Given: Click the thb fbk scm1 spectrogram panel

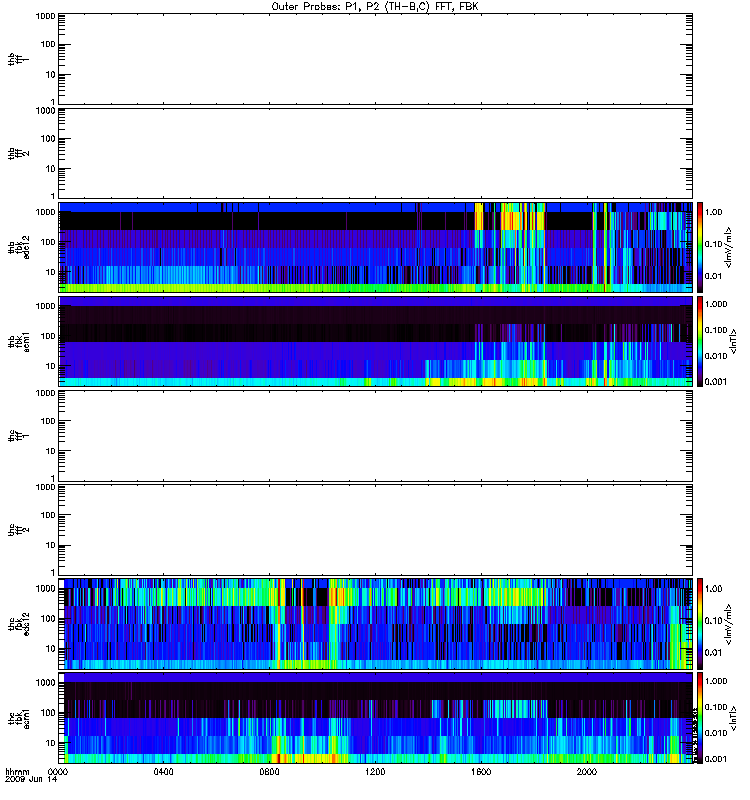Looking at the screenshot, I should pyautogui.click(x=375, y=341).
